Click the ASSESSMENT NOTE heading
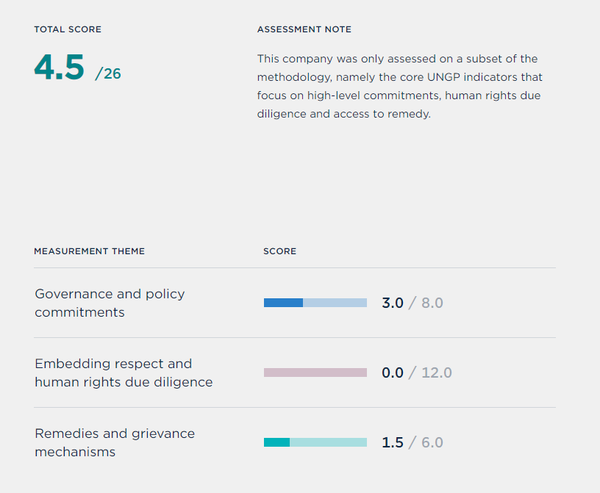Screen dimensions: 600x493 (304, 30)
